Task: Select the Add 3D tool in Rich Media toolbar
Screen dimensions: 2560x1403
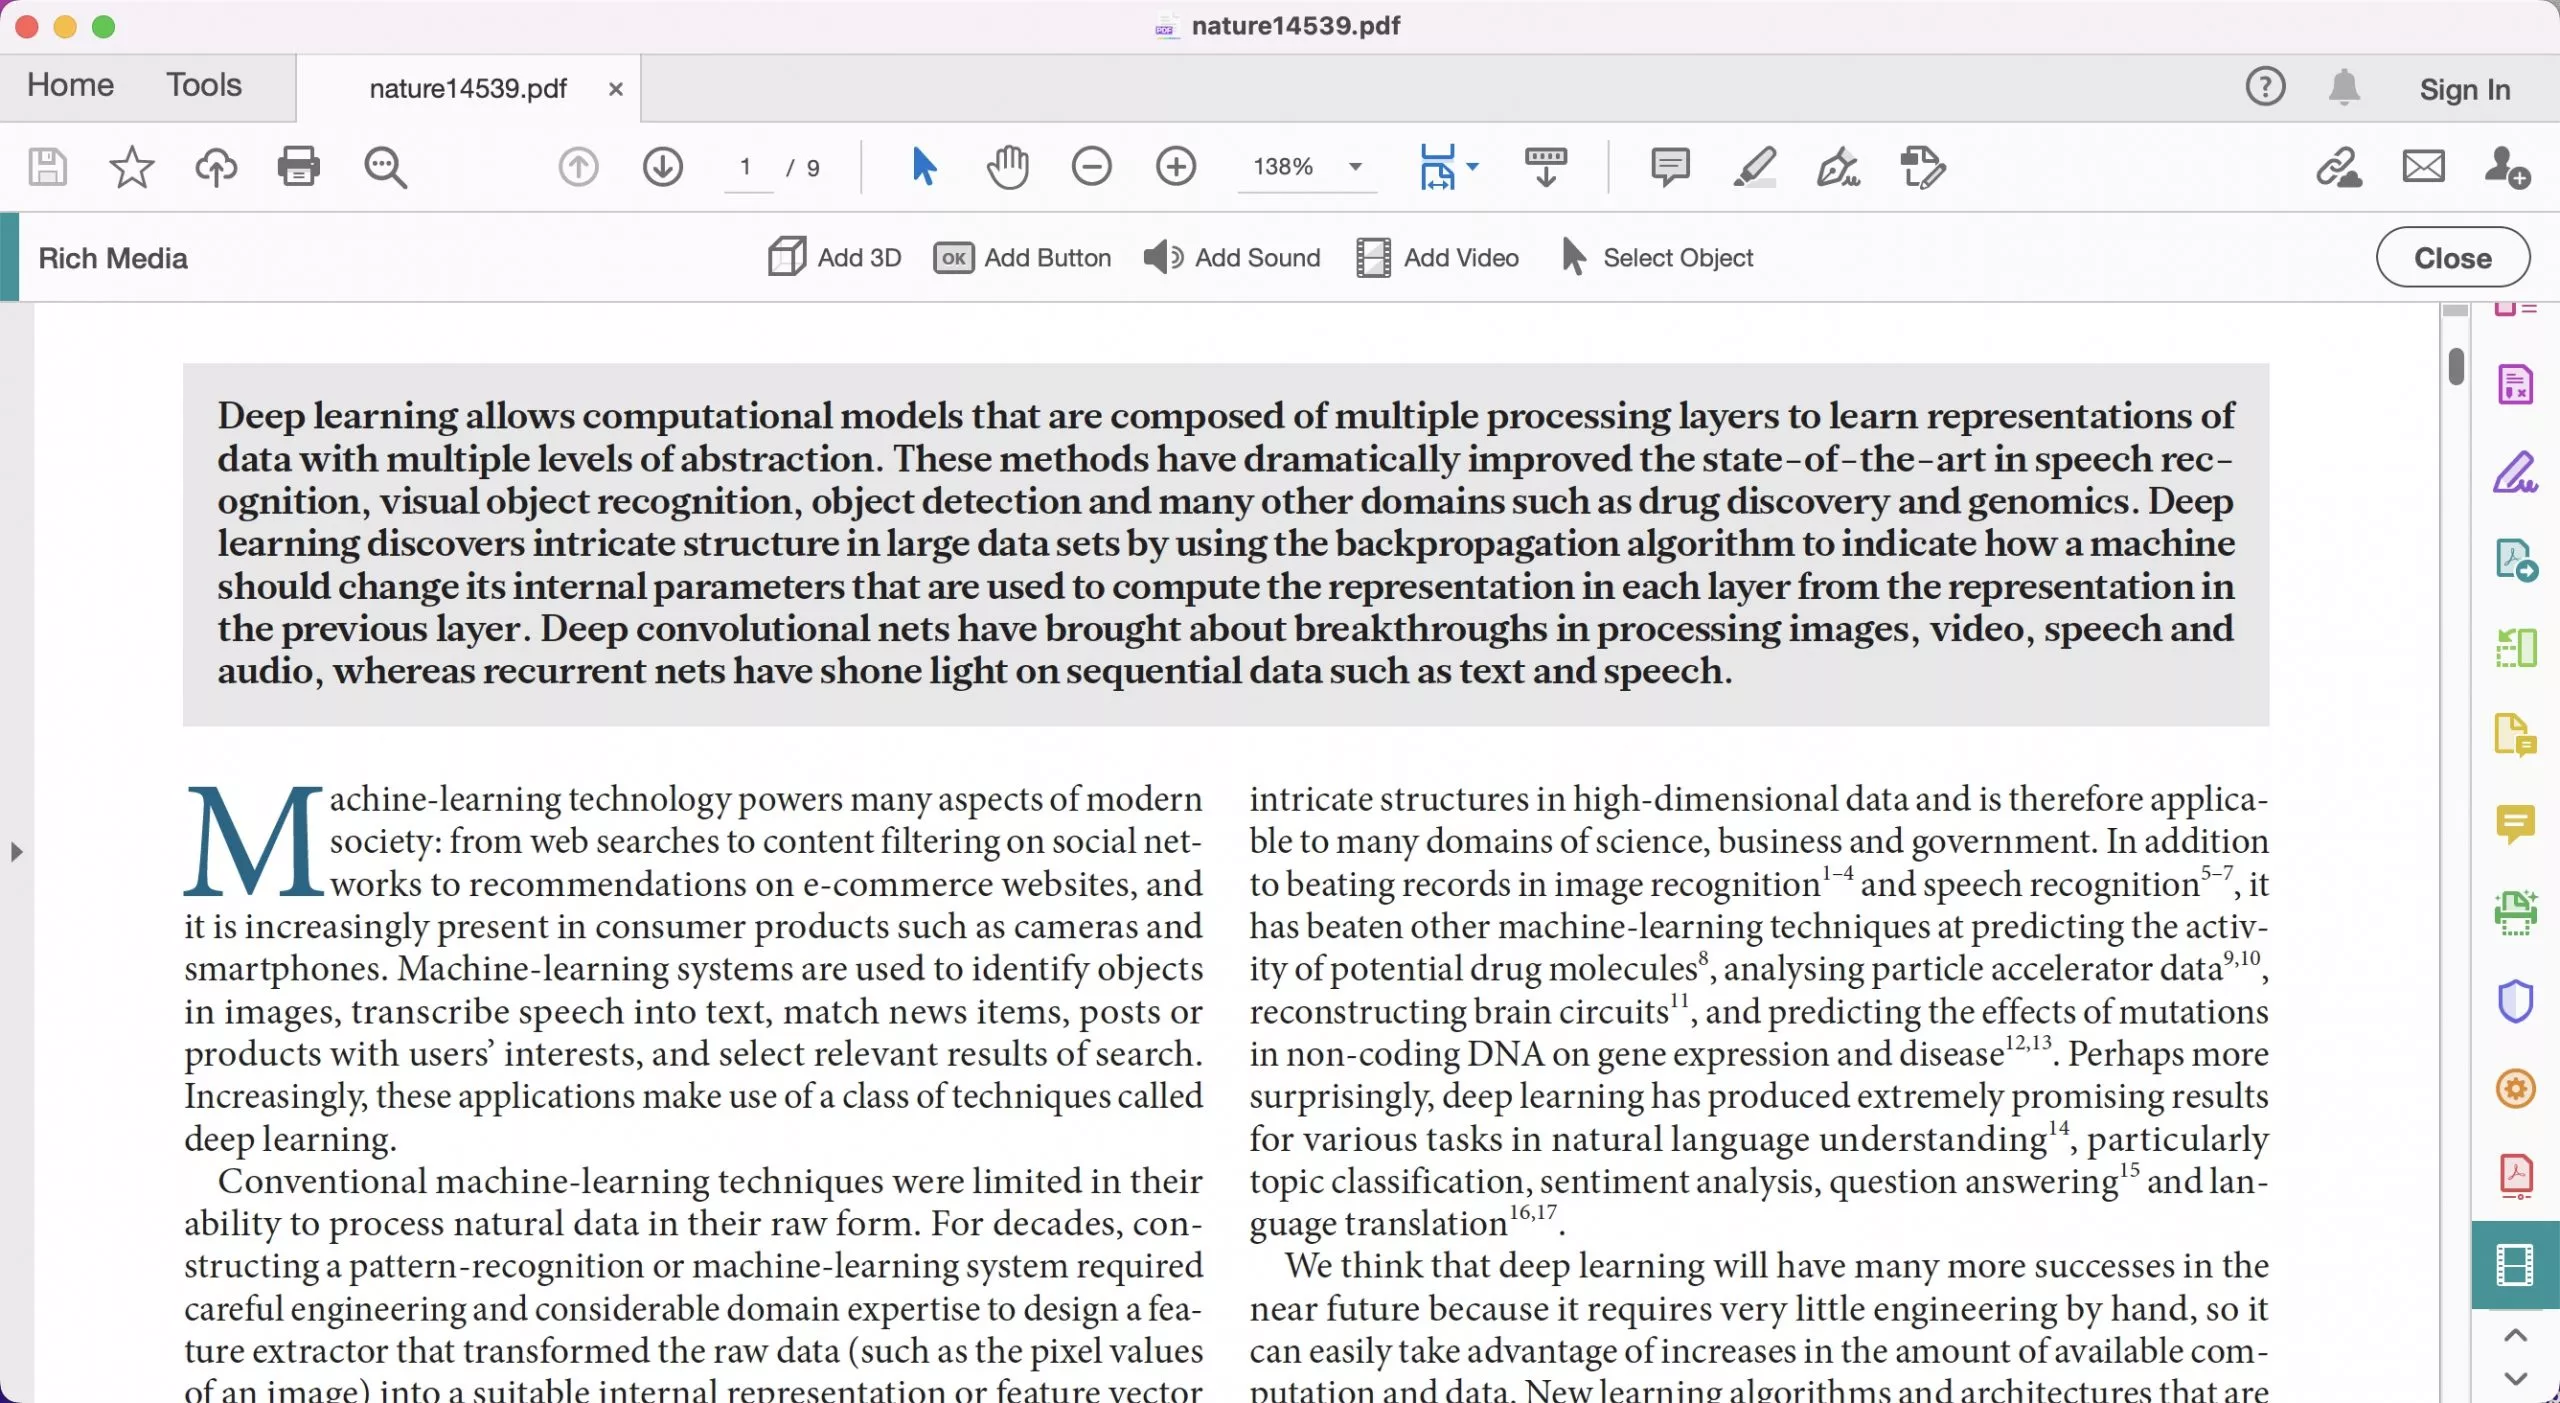Action: tap(833, 257)
